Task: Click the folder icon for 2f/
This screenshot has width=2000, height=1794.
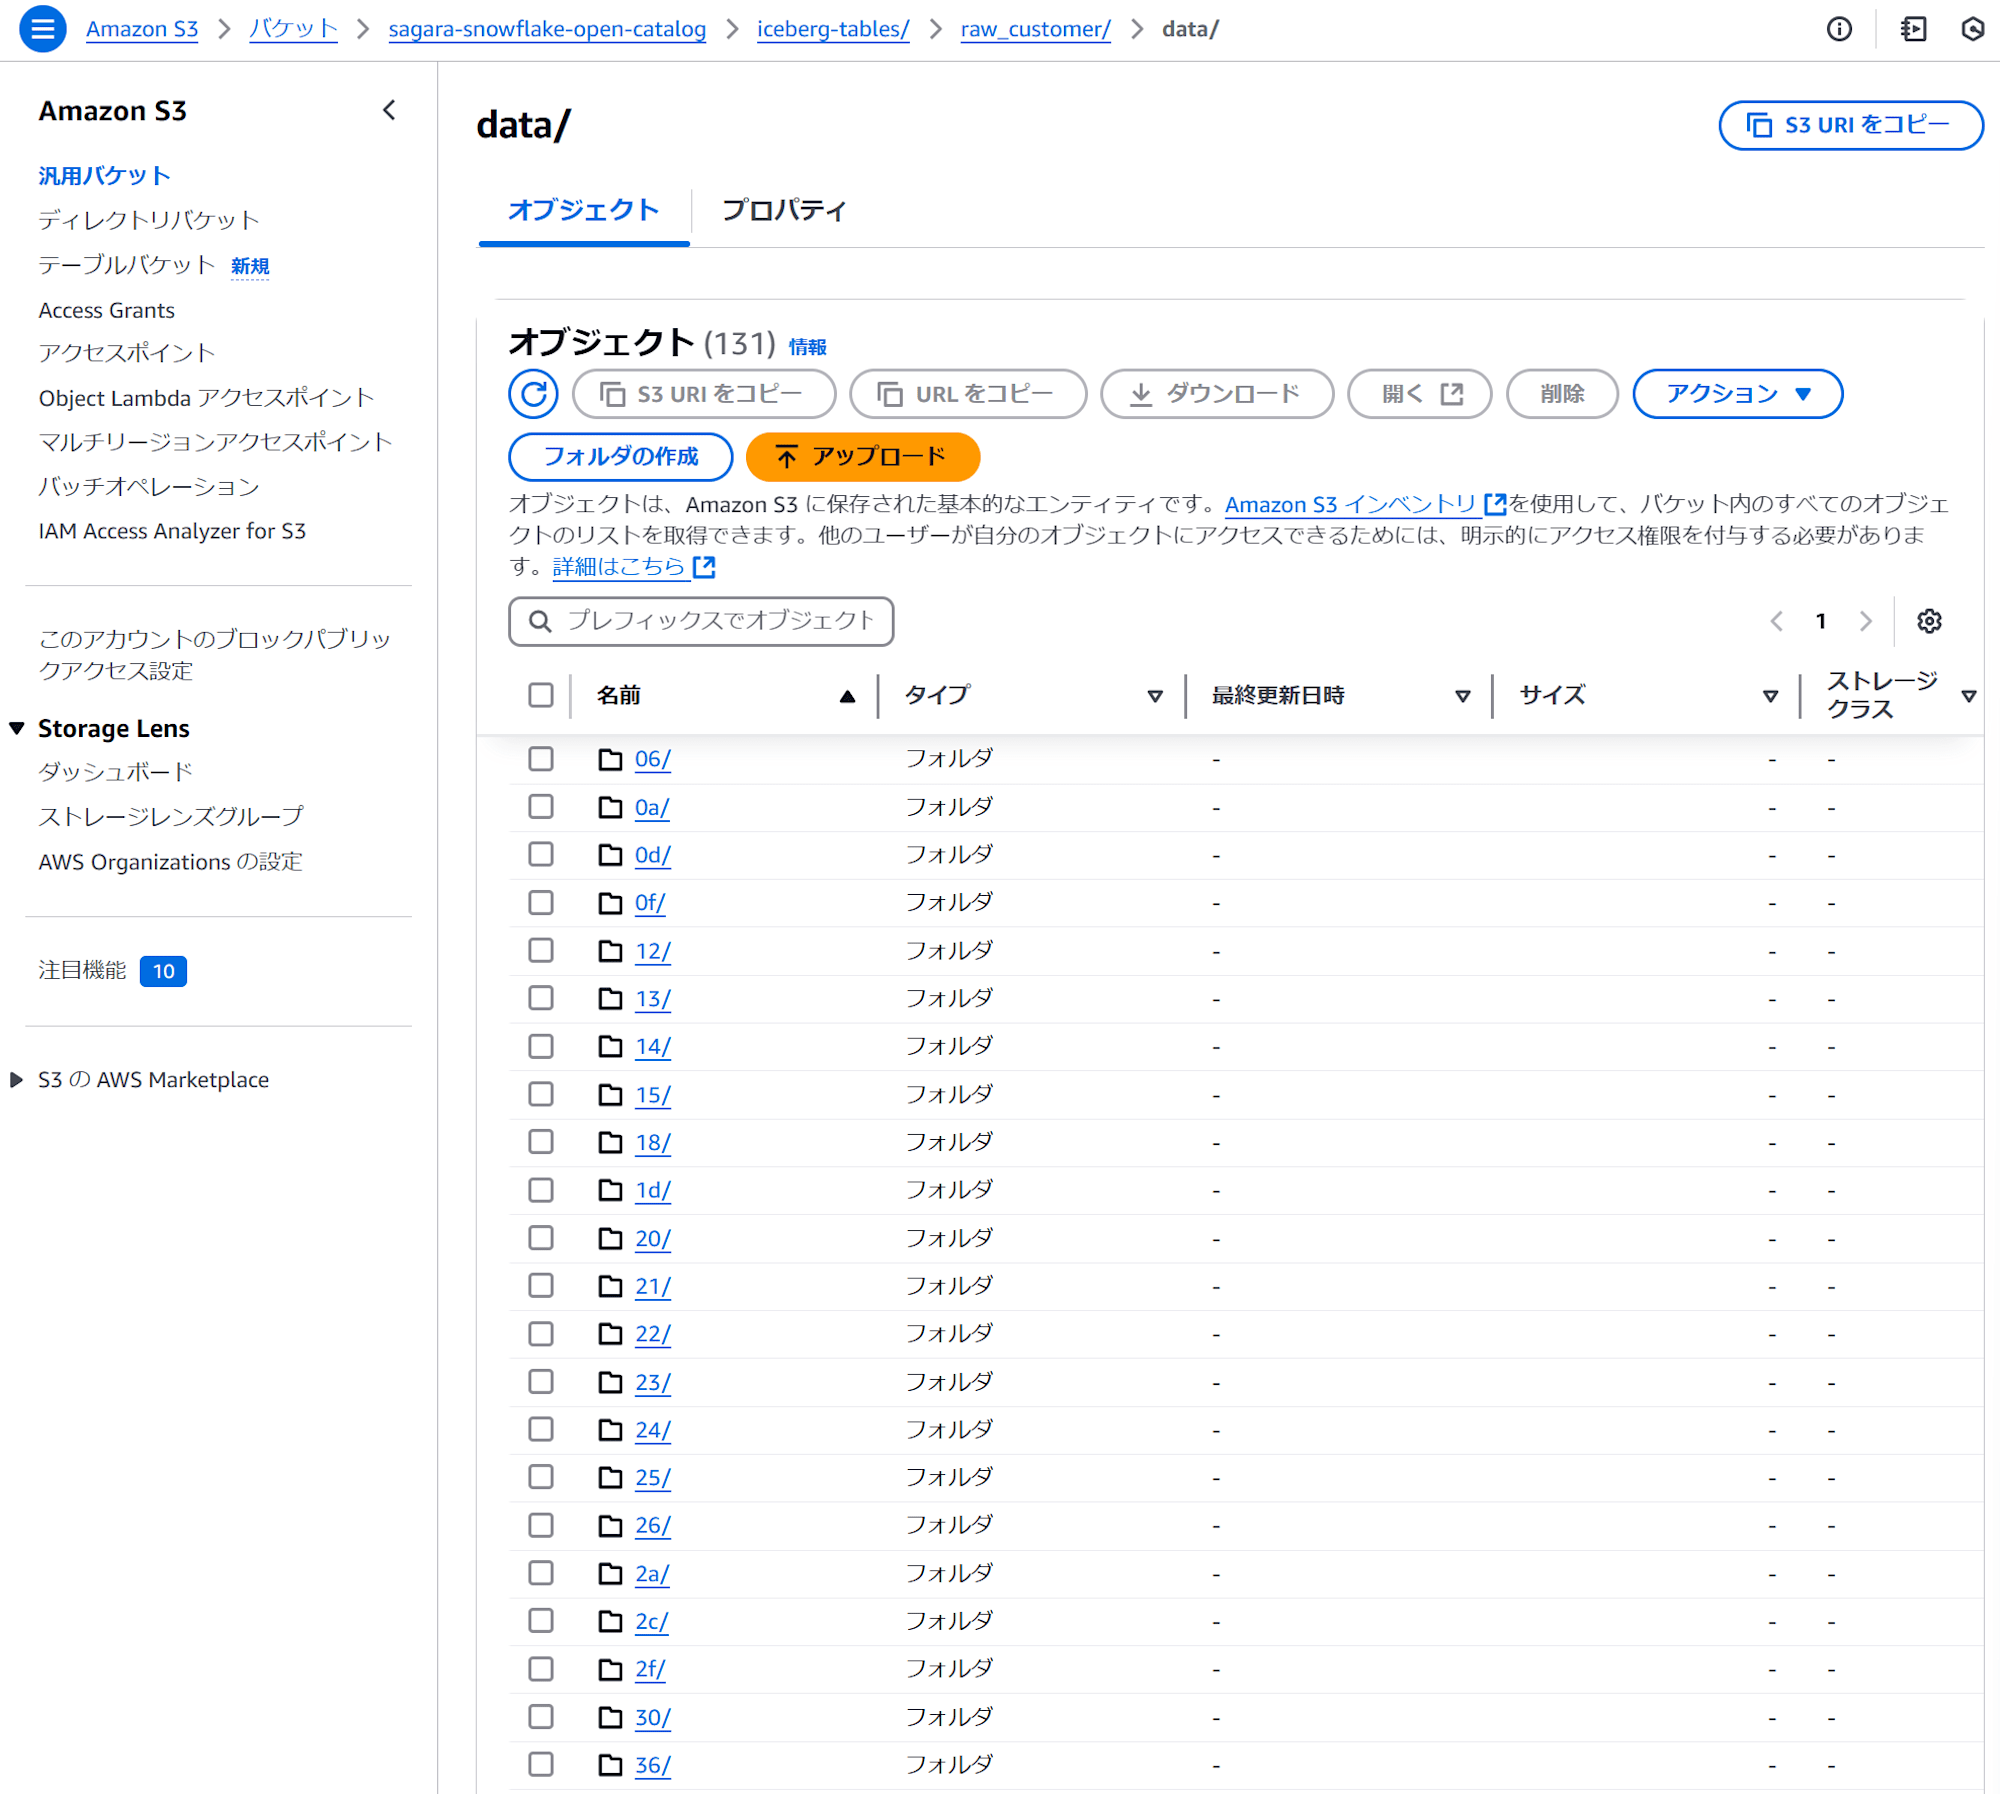Action: click(610, 1669)
